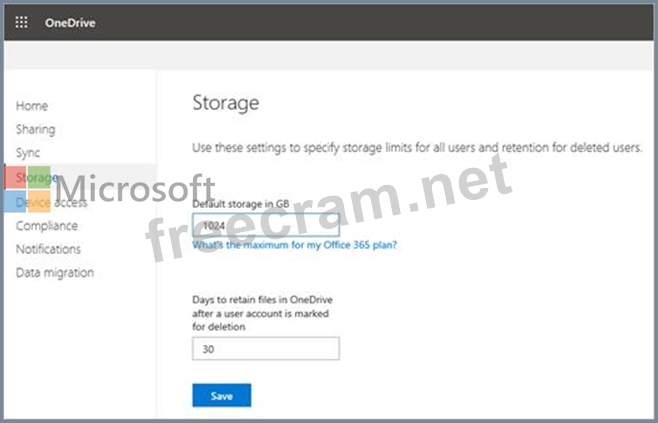Navigate to the Compliance page
The width and height of the screenshot is (658, 423).
(47, 226)
